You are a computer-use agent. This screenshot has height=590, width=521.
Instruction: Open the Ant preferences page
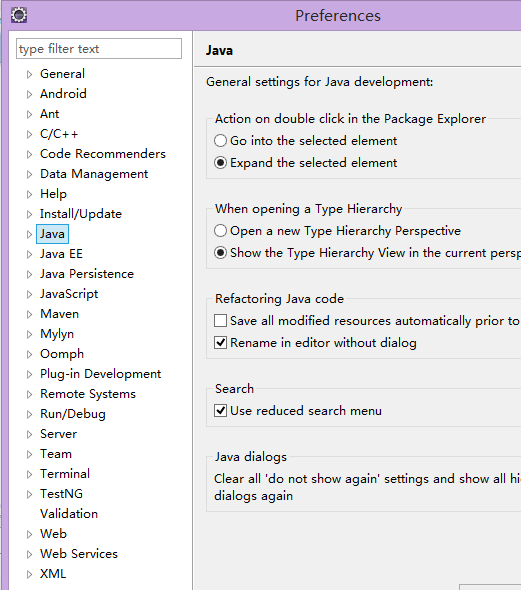pos(50,114)
